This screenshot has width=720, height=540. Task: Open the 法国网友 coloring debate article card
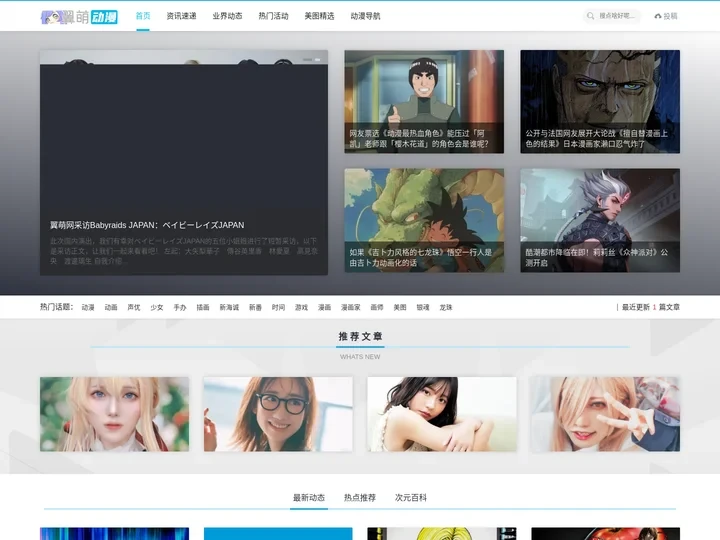tap(600, 101)
